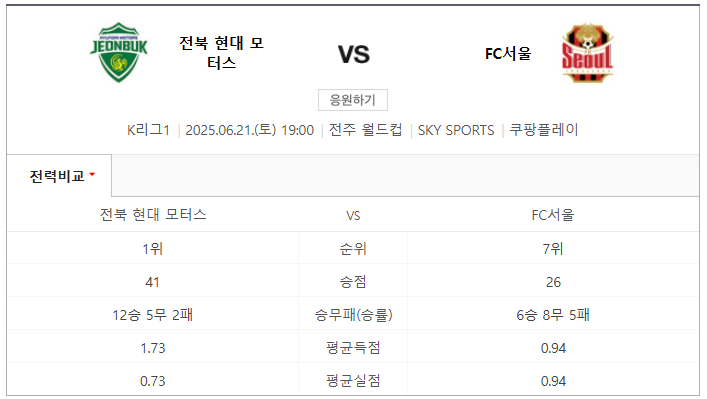Viewport: 707px width, 399px height.
Task: Click the 응원하기 button
Action: click(353, 100)
